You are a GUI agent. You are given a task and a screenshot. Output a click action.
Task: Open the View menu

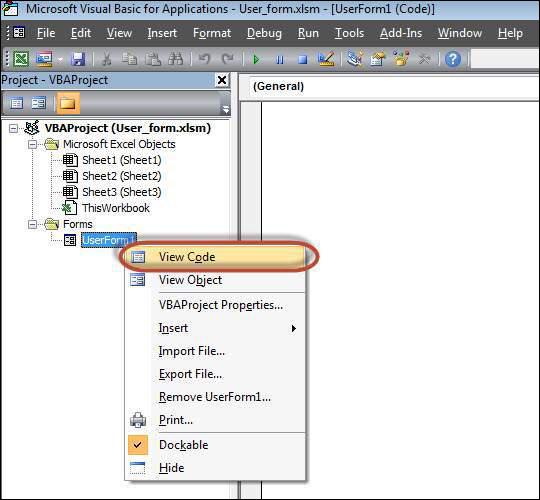tap(119, 33)
